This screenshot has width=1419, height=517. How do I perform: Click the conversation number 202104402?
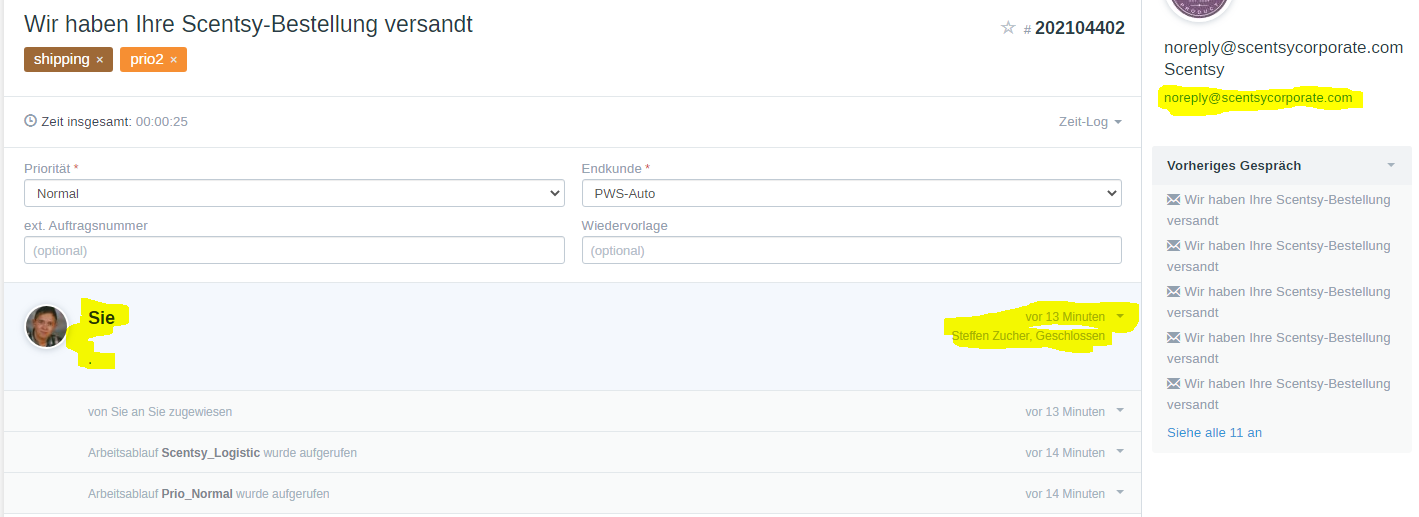[x=1080, y=28]
